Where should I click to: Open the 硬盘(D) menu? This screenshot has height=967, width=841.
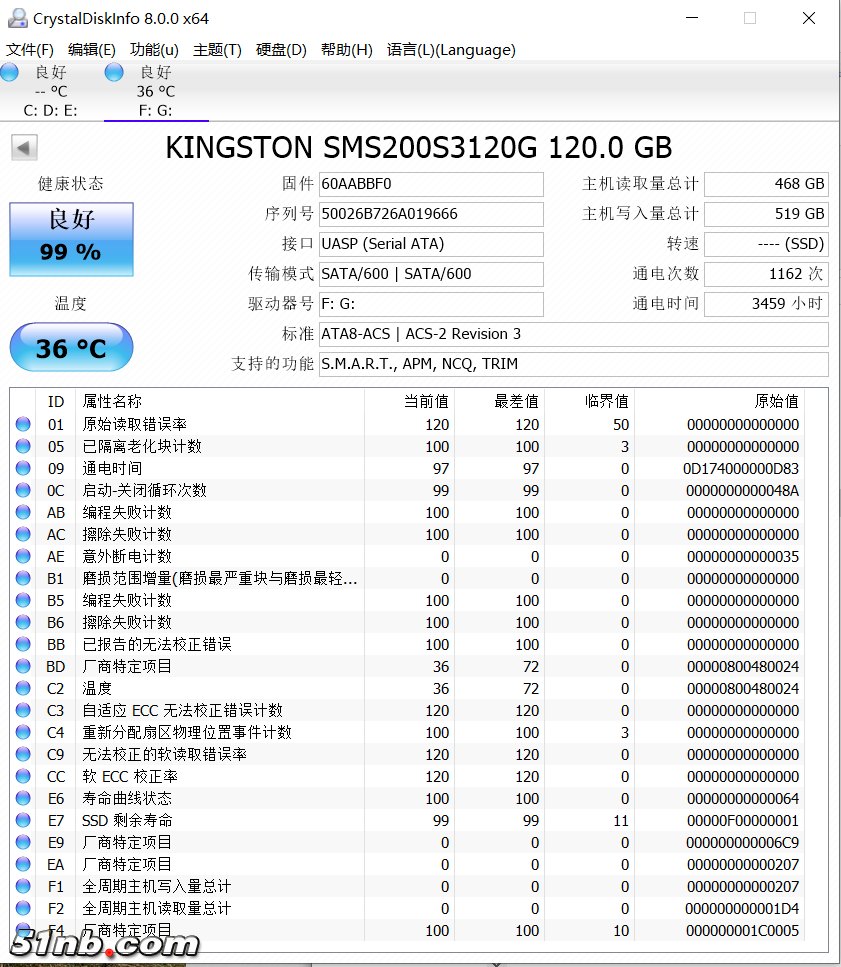(281, 50)
